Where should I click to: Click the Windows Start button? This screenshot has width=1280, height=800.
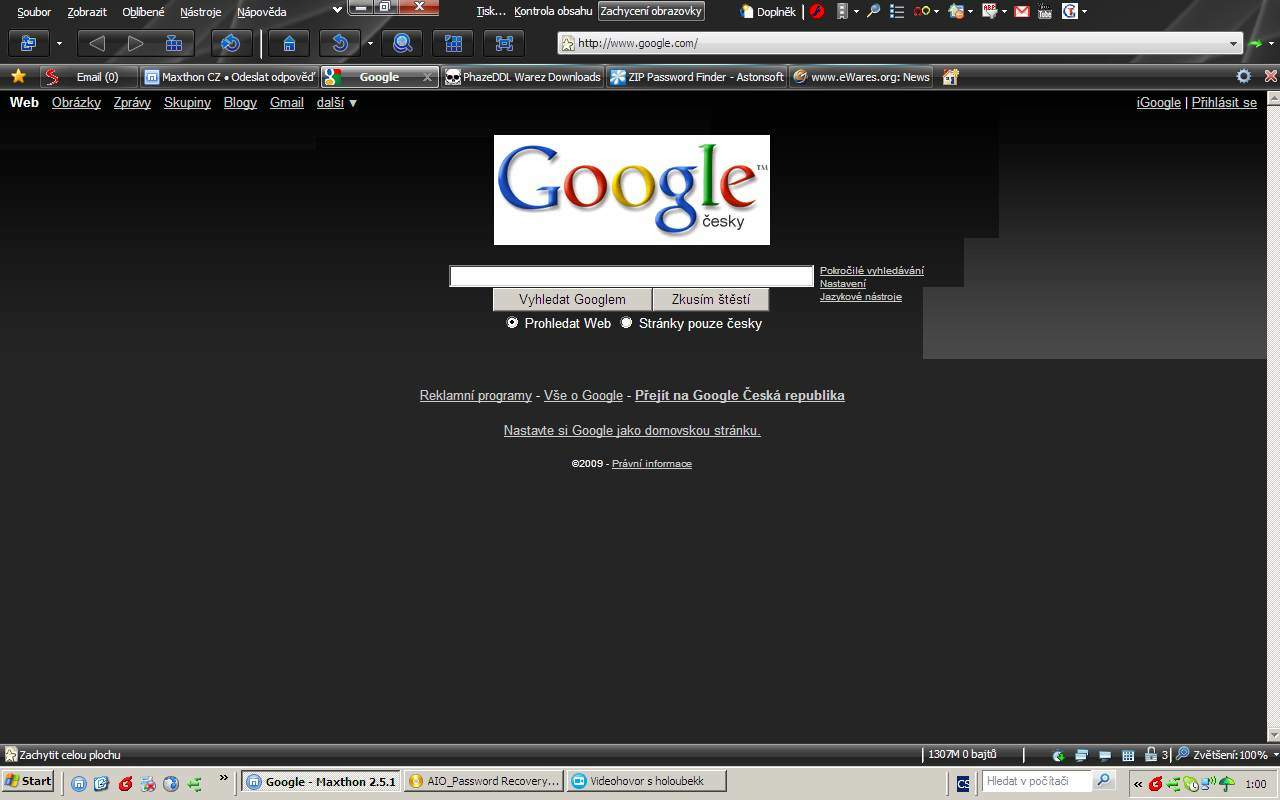(28, 782)
